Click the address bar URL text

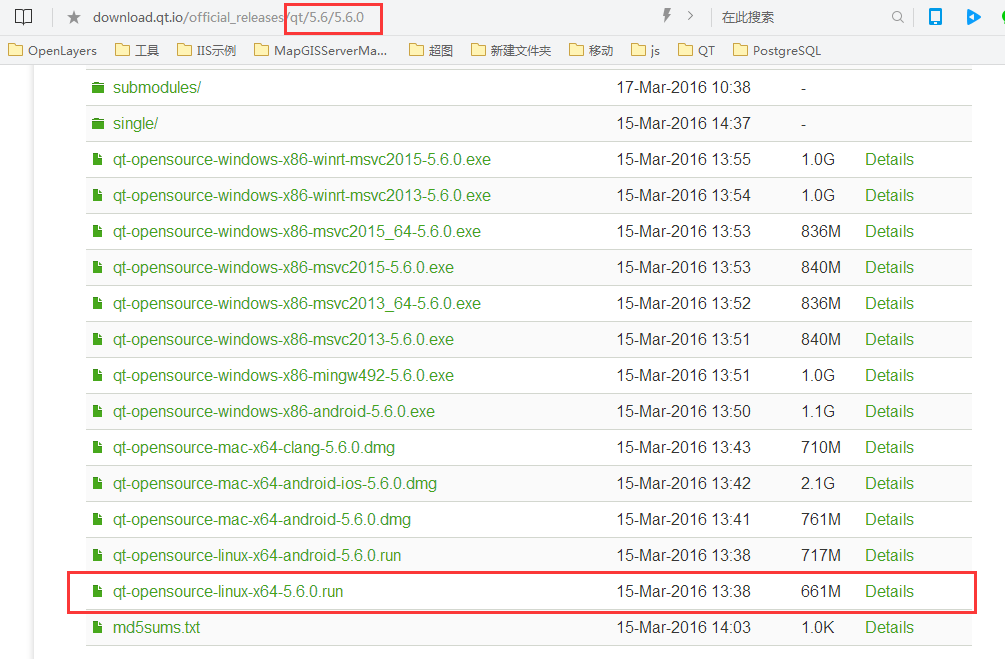228,17
